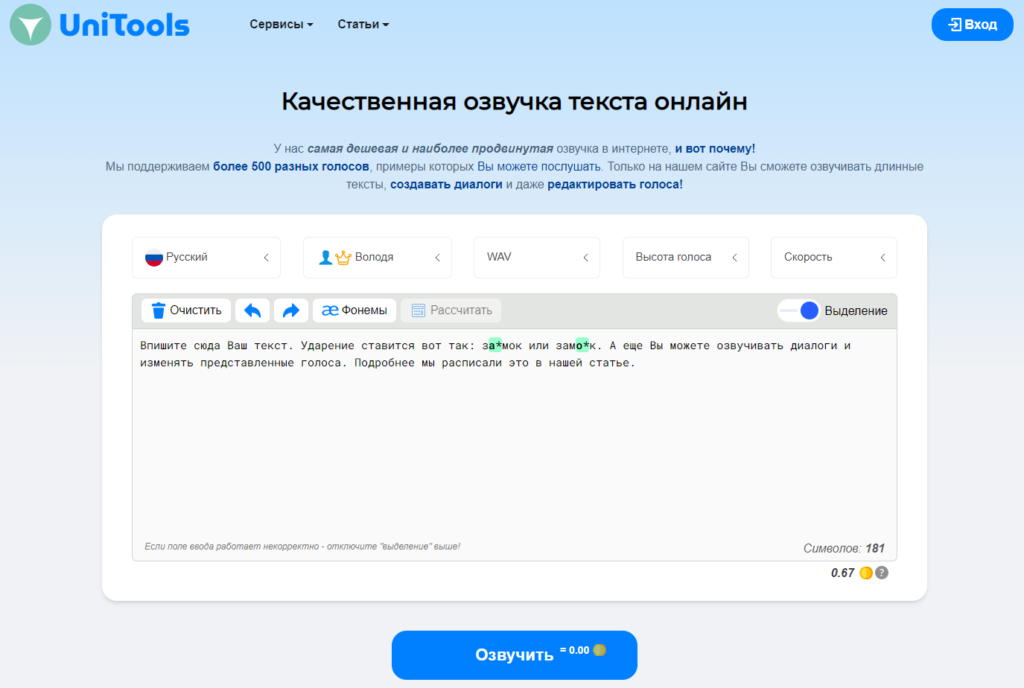
Task: Open the Статьи menu
Action: point(362,24)
